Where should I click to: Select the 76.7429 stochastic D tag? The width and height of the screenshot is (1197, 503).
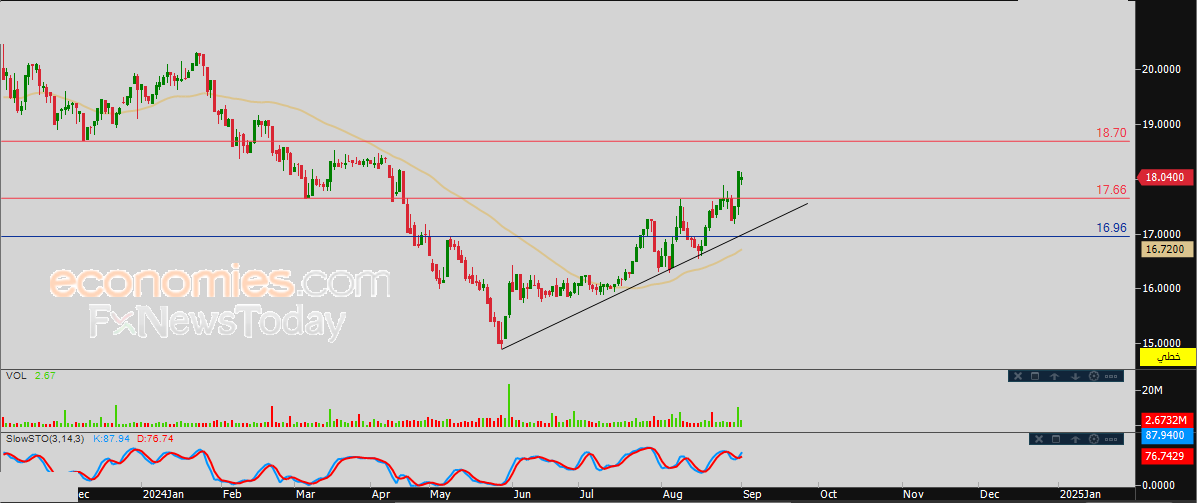tap(1166, 455)
